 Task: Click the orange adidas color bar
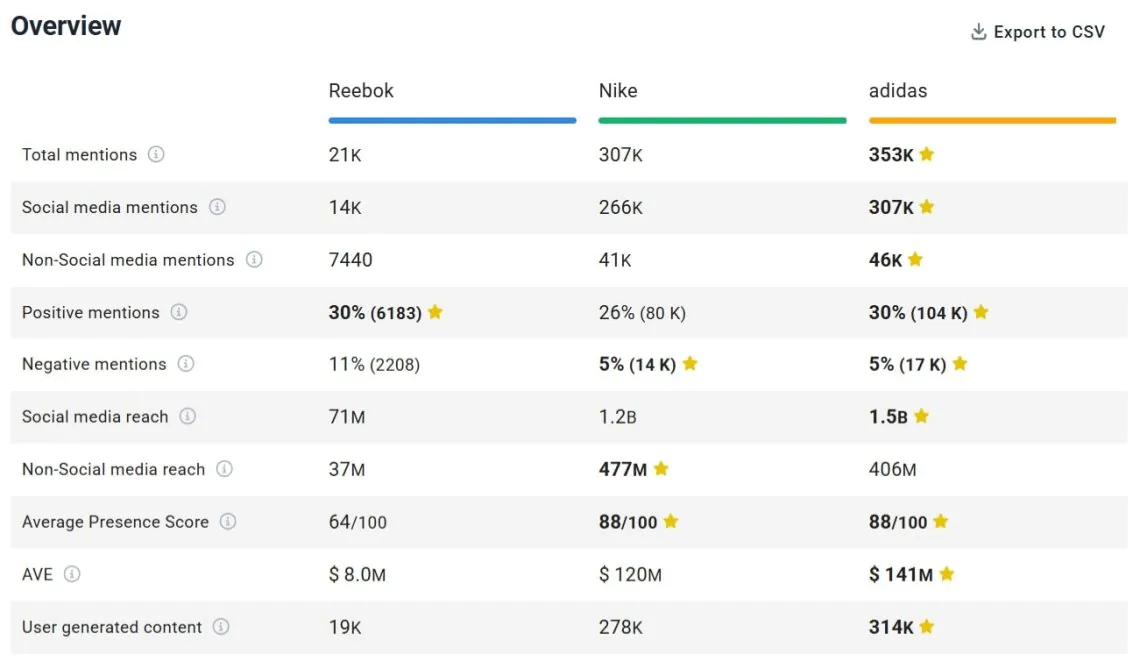pos(992,120)
